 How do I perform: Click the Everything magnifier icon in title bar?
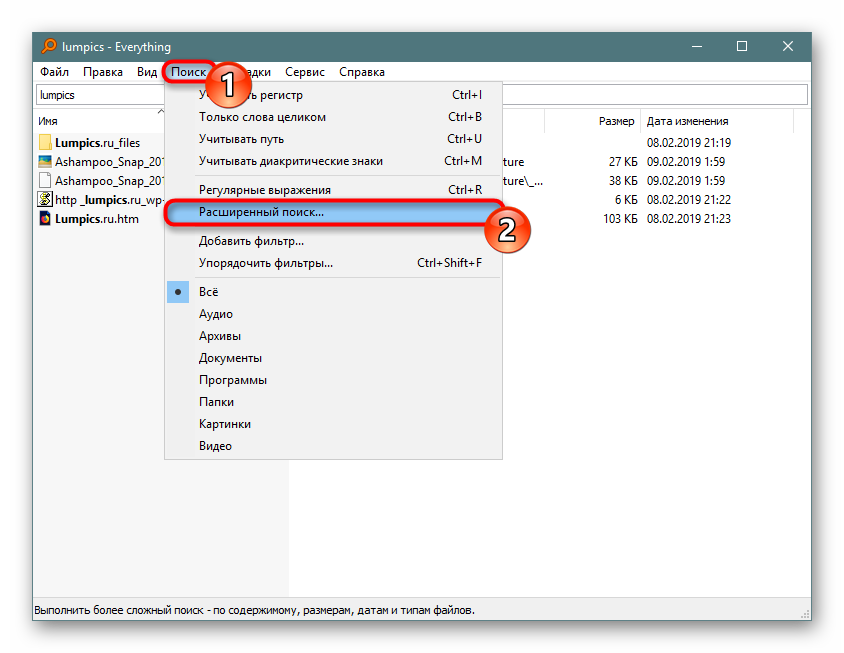pyautogui.click(x=49, y=46)
